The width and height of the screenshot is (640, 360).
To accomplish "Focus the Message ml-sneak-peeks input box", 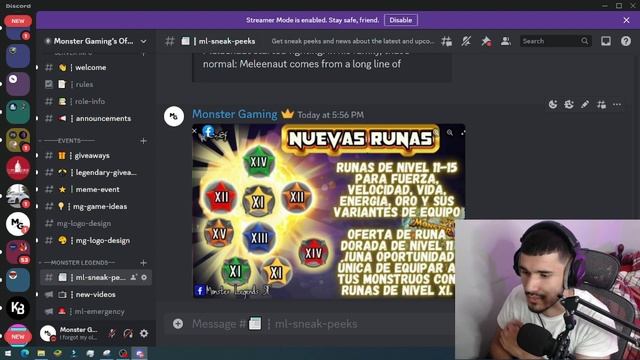I will coord(310,324).
